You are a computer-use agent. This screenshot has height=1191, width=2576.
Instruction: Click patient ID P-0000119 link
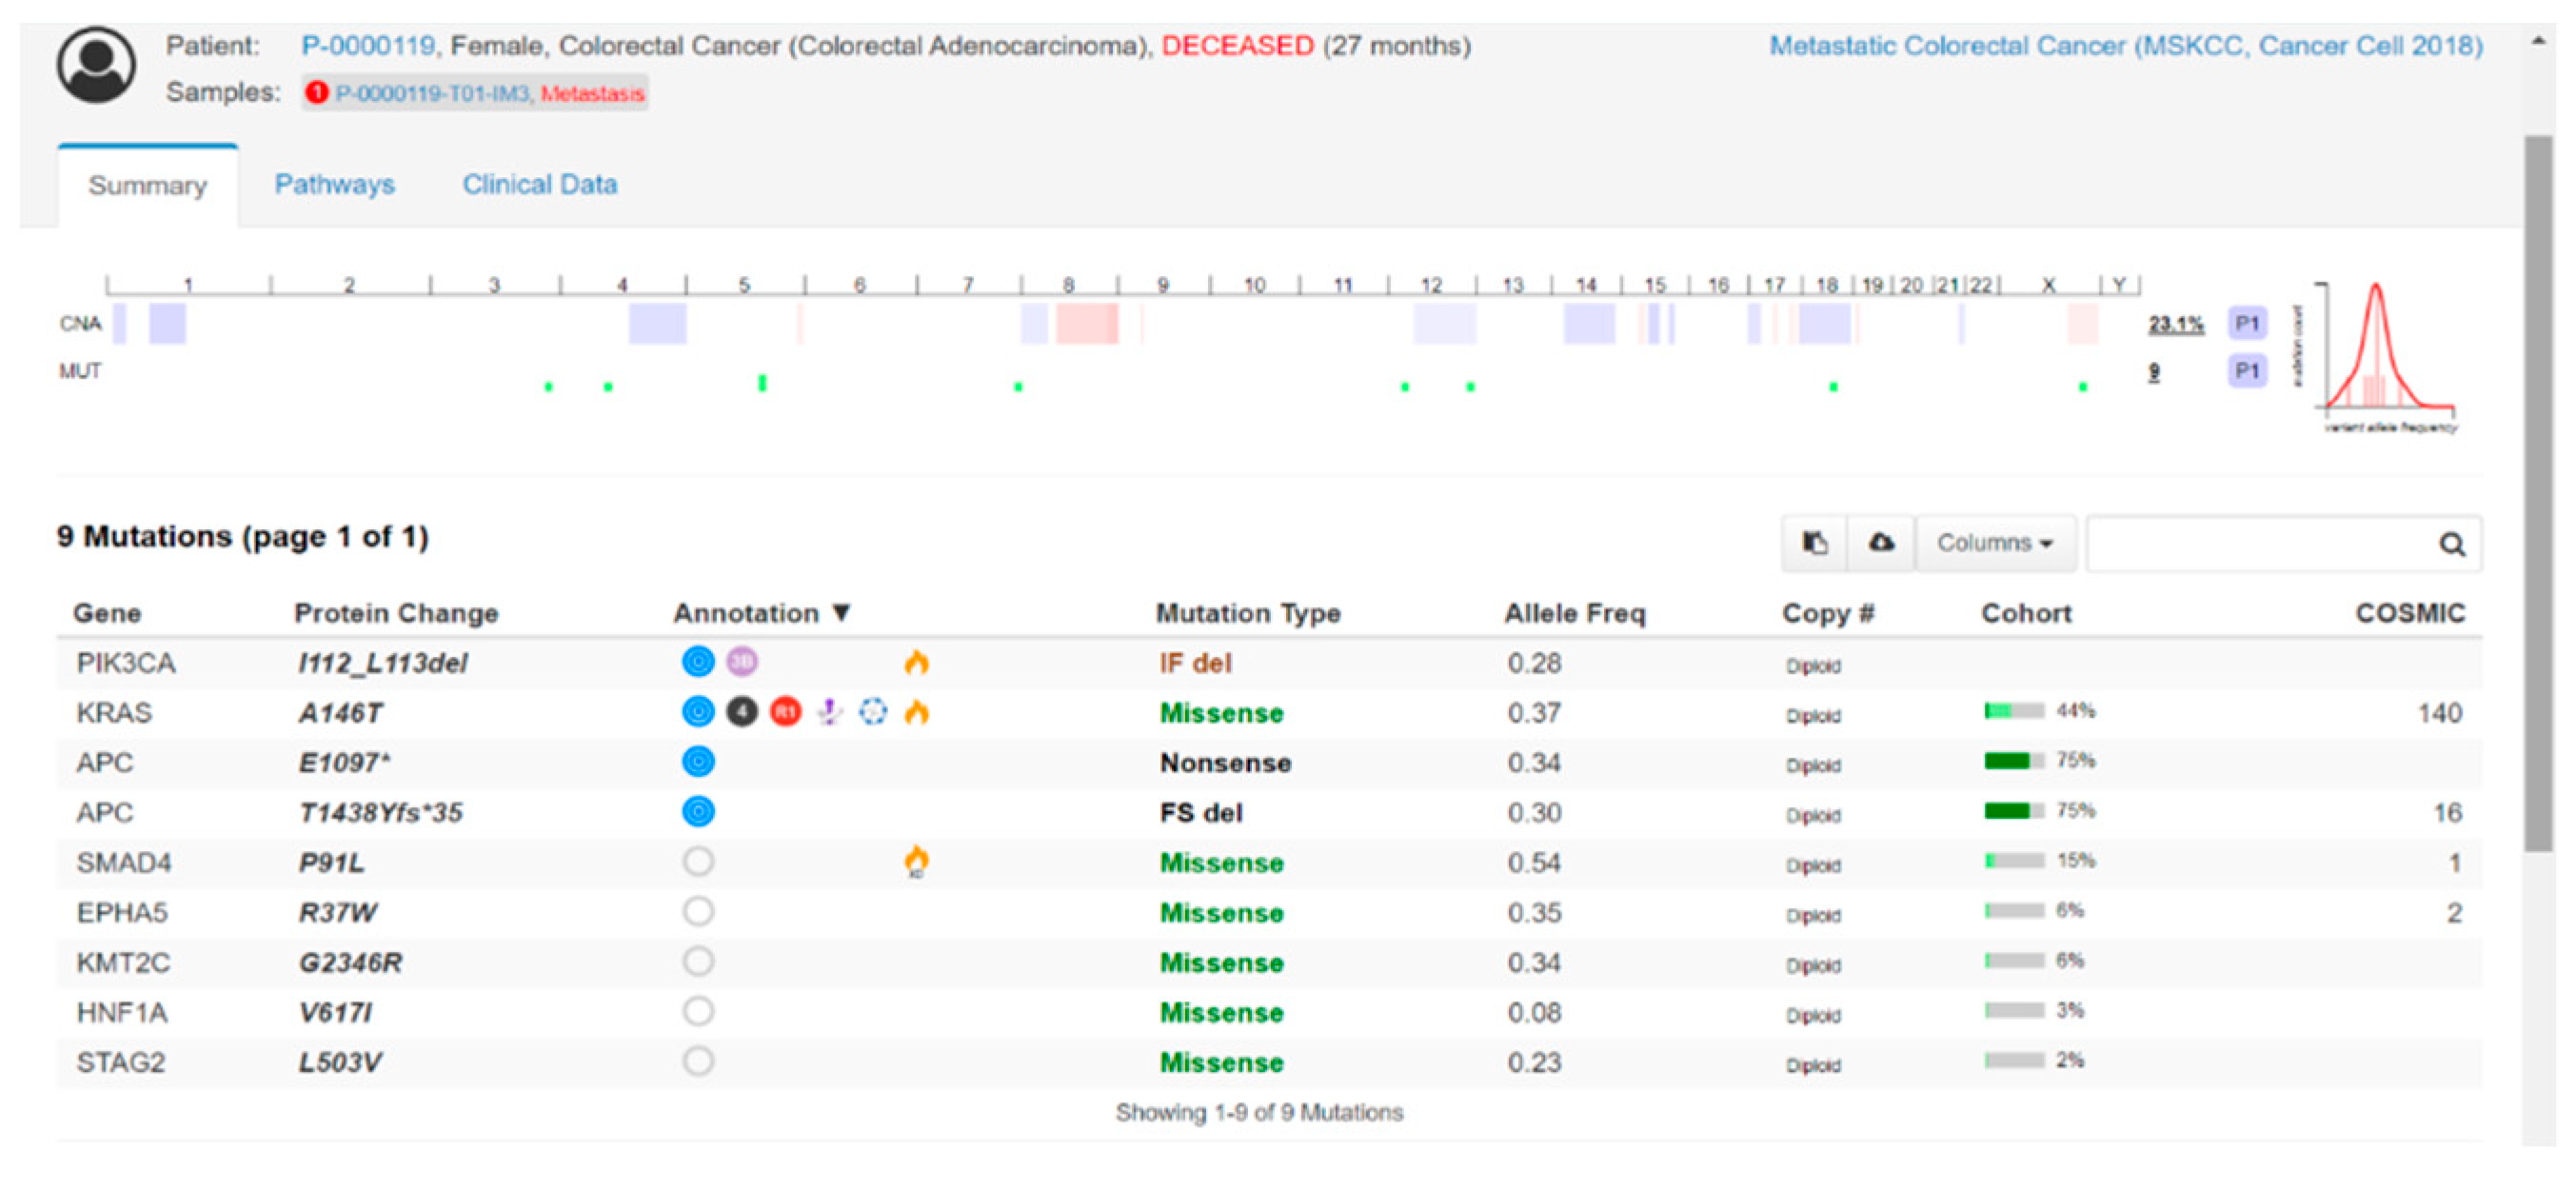click(367, 46)
